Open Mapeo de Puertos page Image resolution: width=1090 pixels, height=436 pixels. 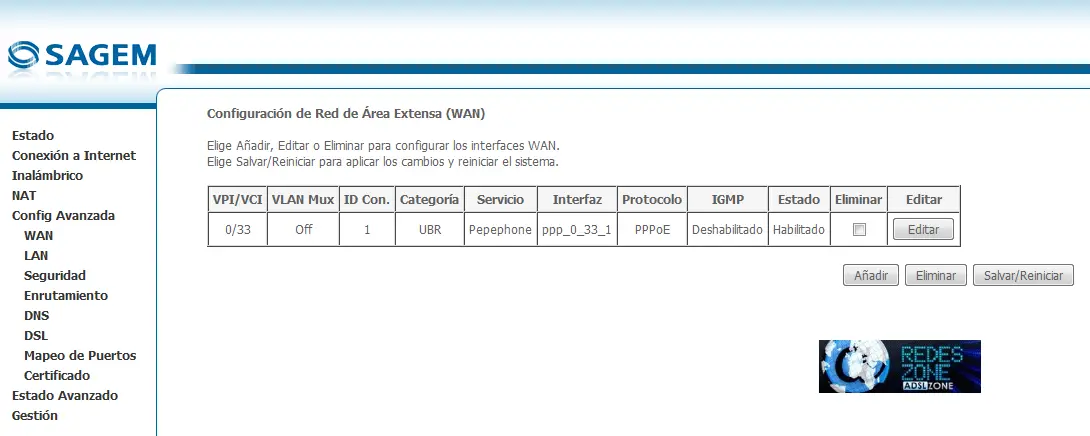point(80,356)
